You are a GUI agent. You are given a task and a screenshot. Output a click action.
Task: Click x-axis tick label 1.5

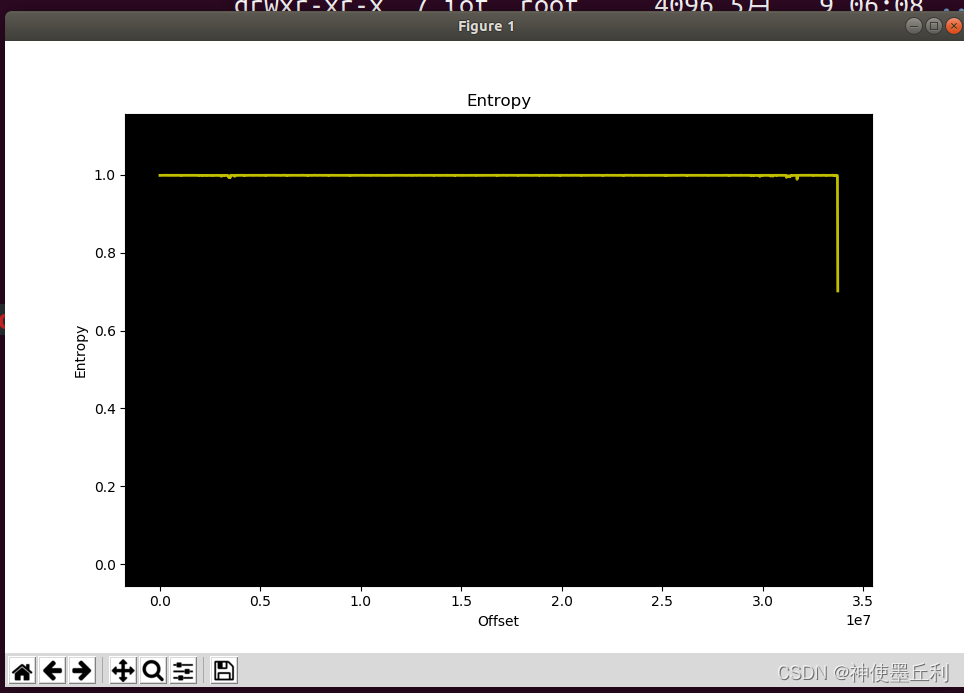(461, 601)
